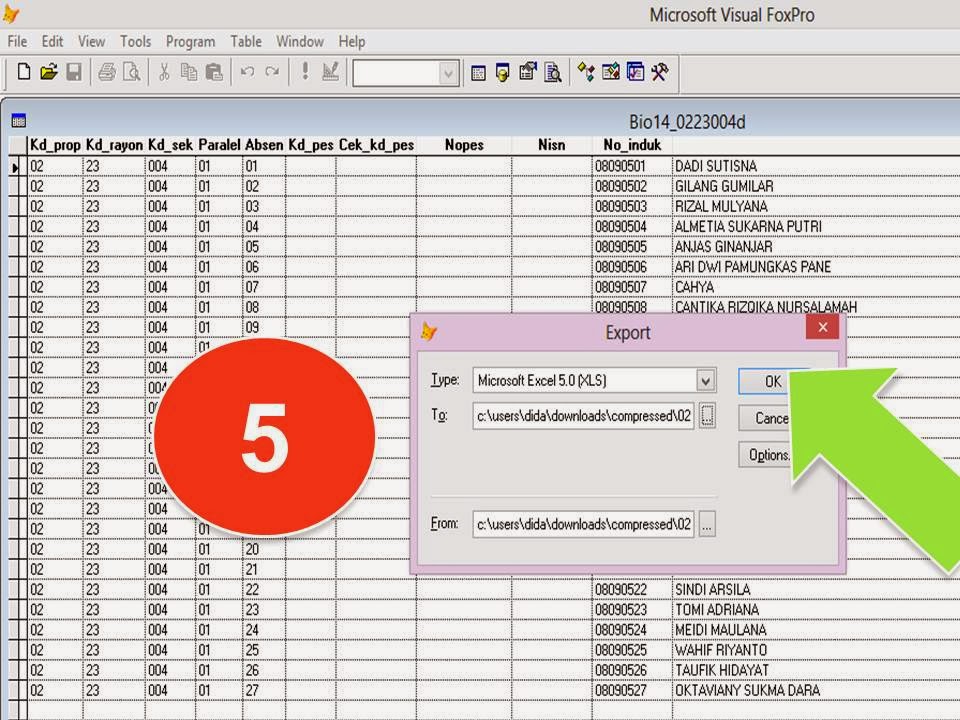This screenshot has height=720, width=960.
Task: Click OK in the Export dialog
Action: (x=773, y=381)
